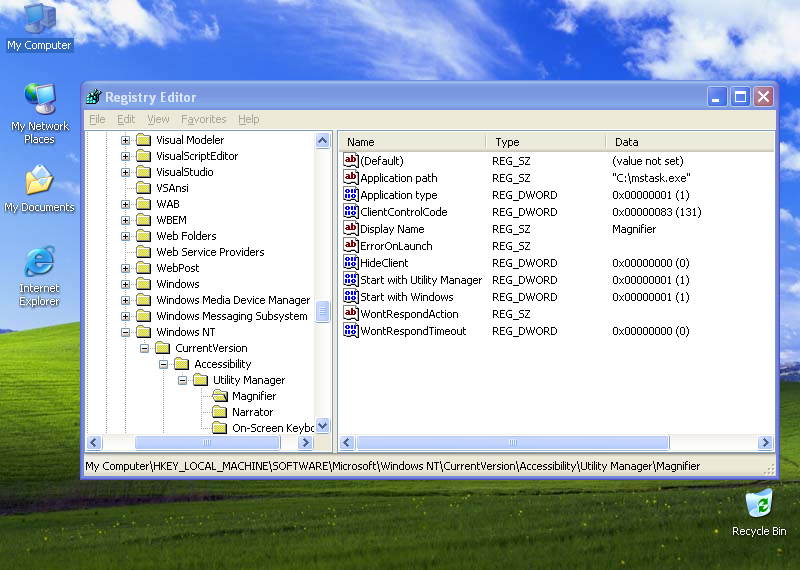800x570 pixels.
Task: Click the VSAnsi folder icon
Action: click(144, 188)
